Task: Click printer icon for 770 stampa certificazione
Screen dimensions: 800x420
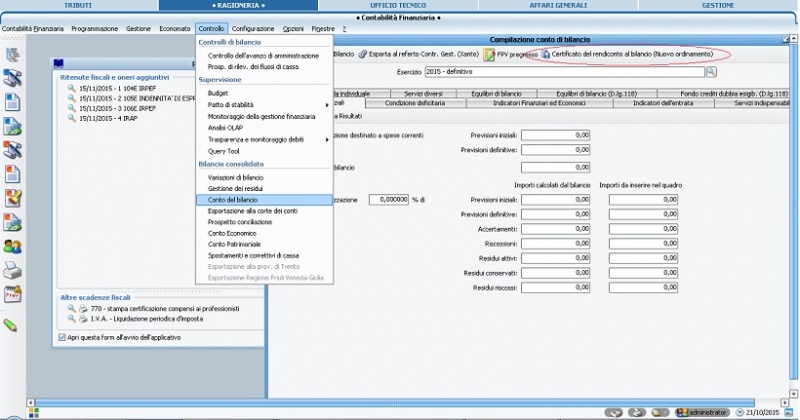Action: pos(83,310)
